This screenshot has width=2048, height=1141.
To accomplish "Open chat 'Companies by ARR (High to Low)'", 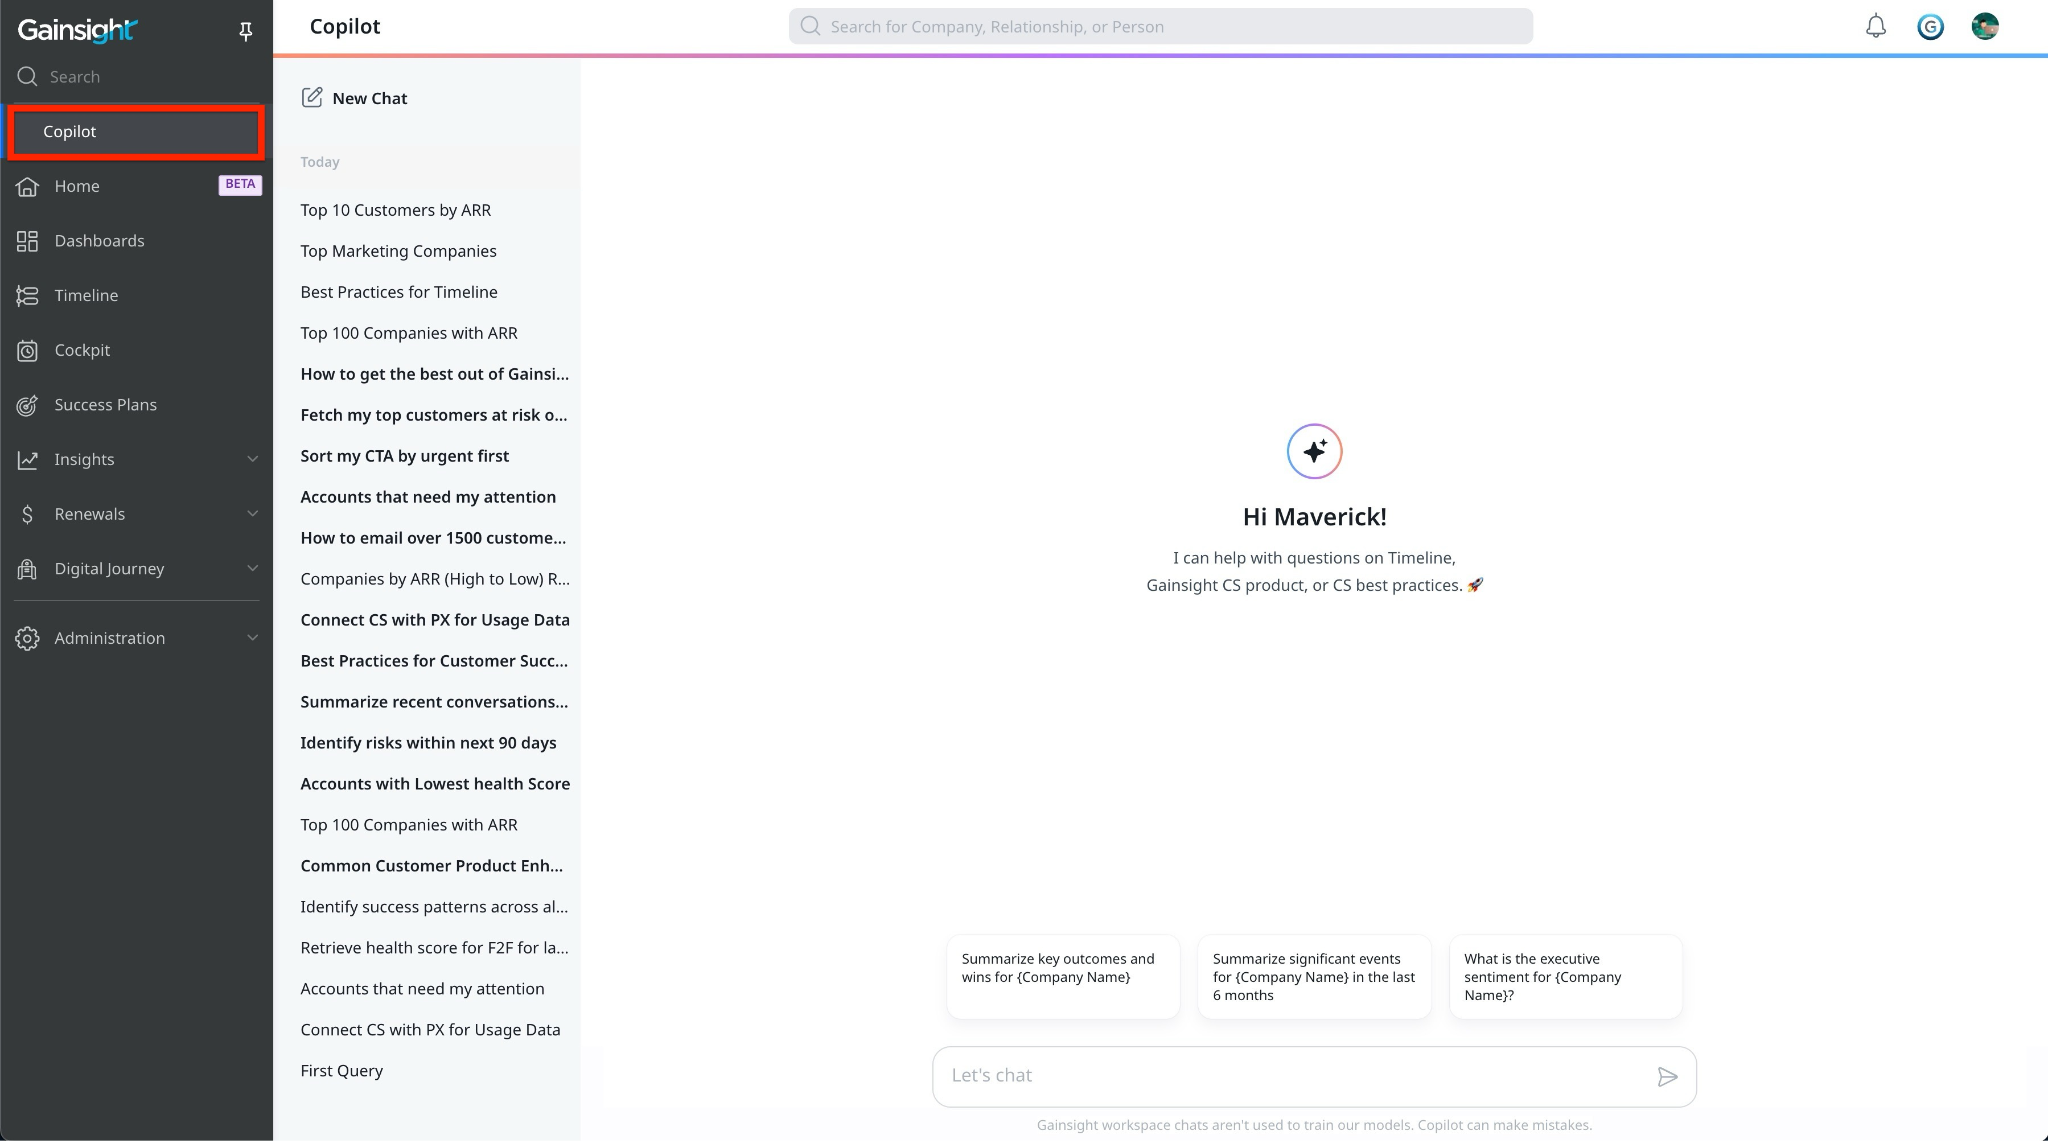I will (x=435, y=579).
